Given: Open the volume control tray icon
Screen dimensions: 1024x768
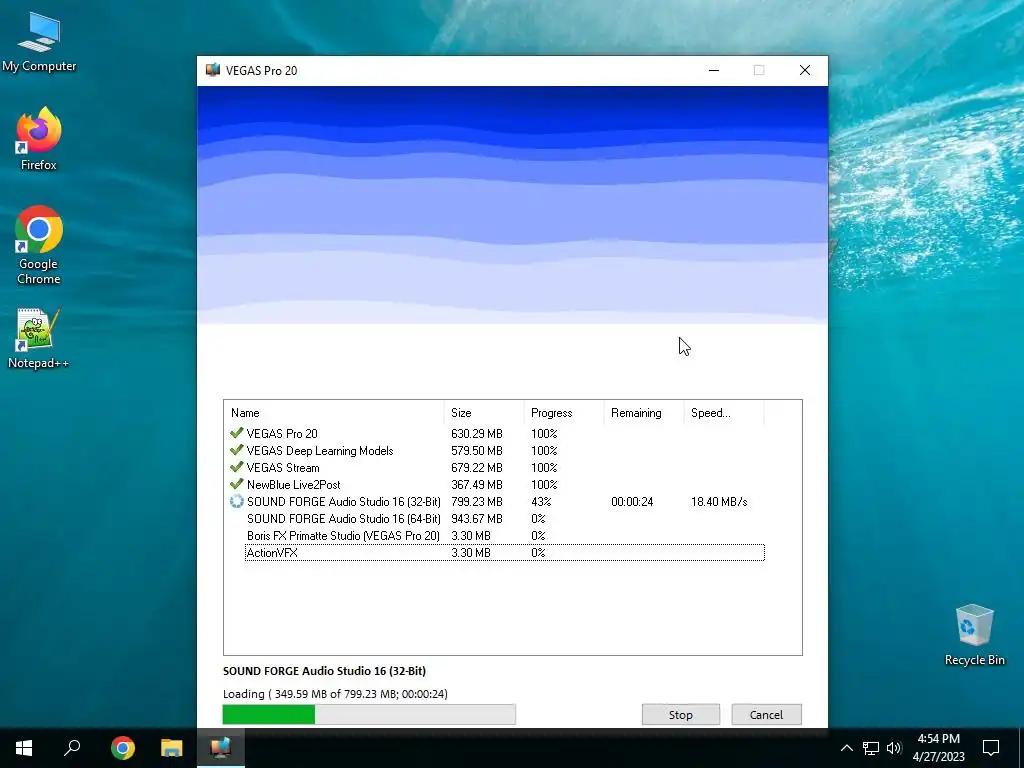Looking at the screenshot, I should point(894,748).
